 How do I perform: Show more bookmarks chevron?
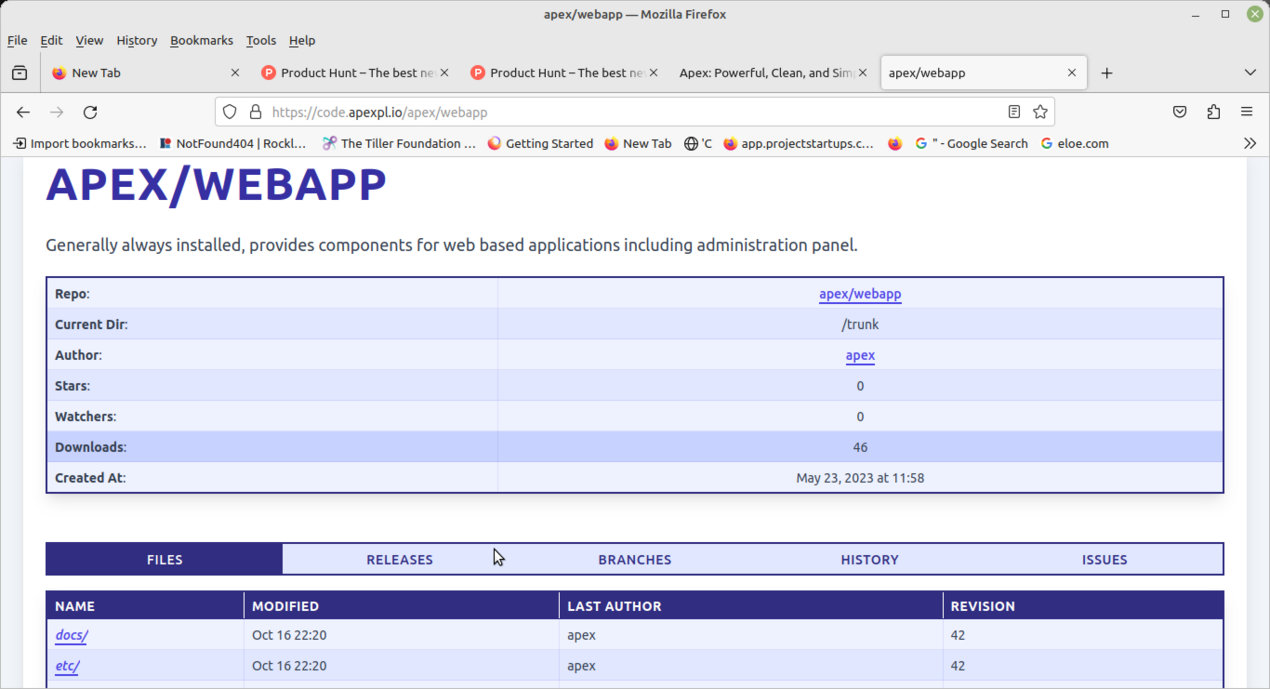click(1250, 143)
